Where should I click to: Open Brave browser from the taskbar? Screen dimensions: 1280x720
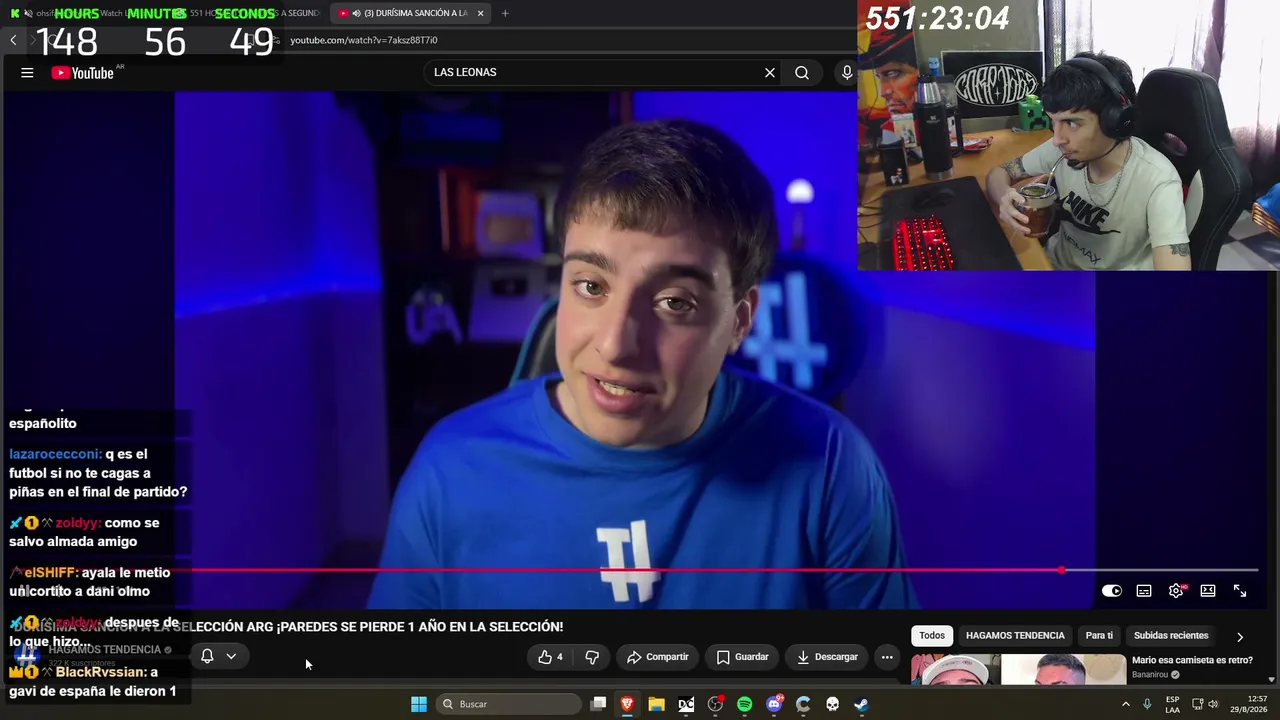[x=627, y=704]
